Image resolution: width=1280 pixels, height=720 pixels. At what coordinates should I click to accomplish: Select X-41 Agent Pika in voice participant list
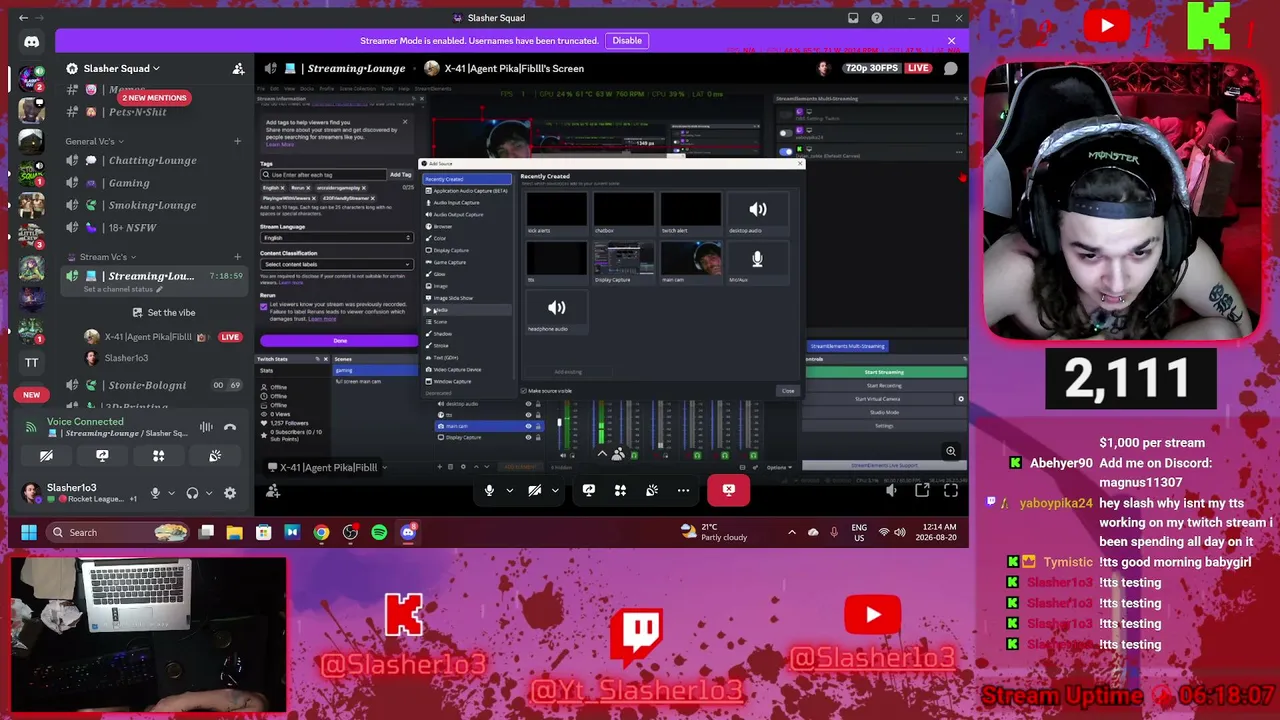pyautogui.click(x=163, y=337)
